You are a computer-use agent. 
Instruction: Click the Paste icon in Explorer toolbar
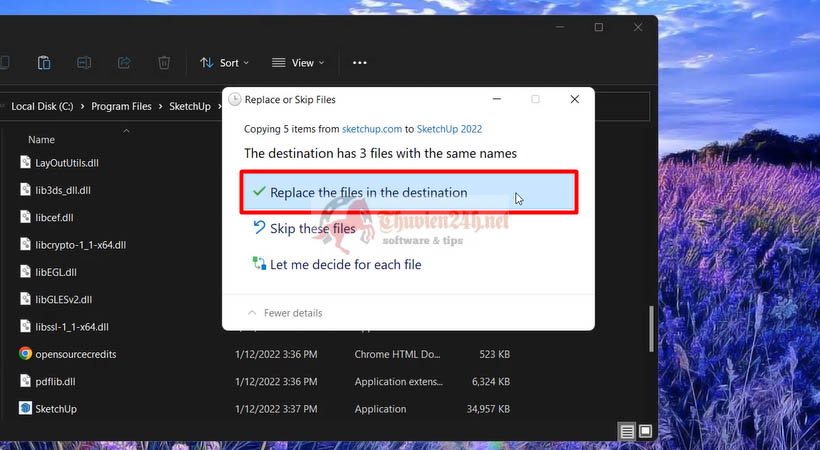[x=44, y=63]
